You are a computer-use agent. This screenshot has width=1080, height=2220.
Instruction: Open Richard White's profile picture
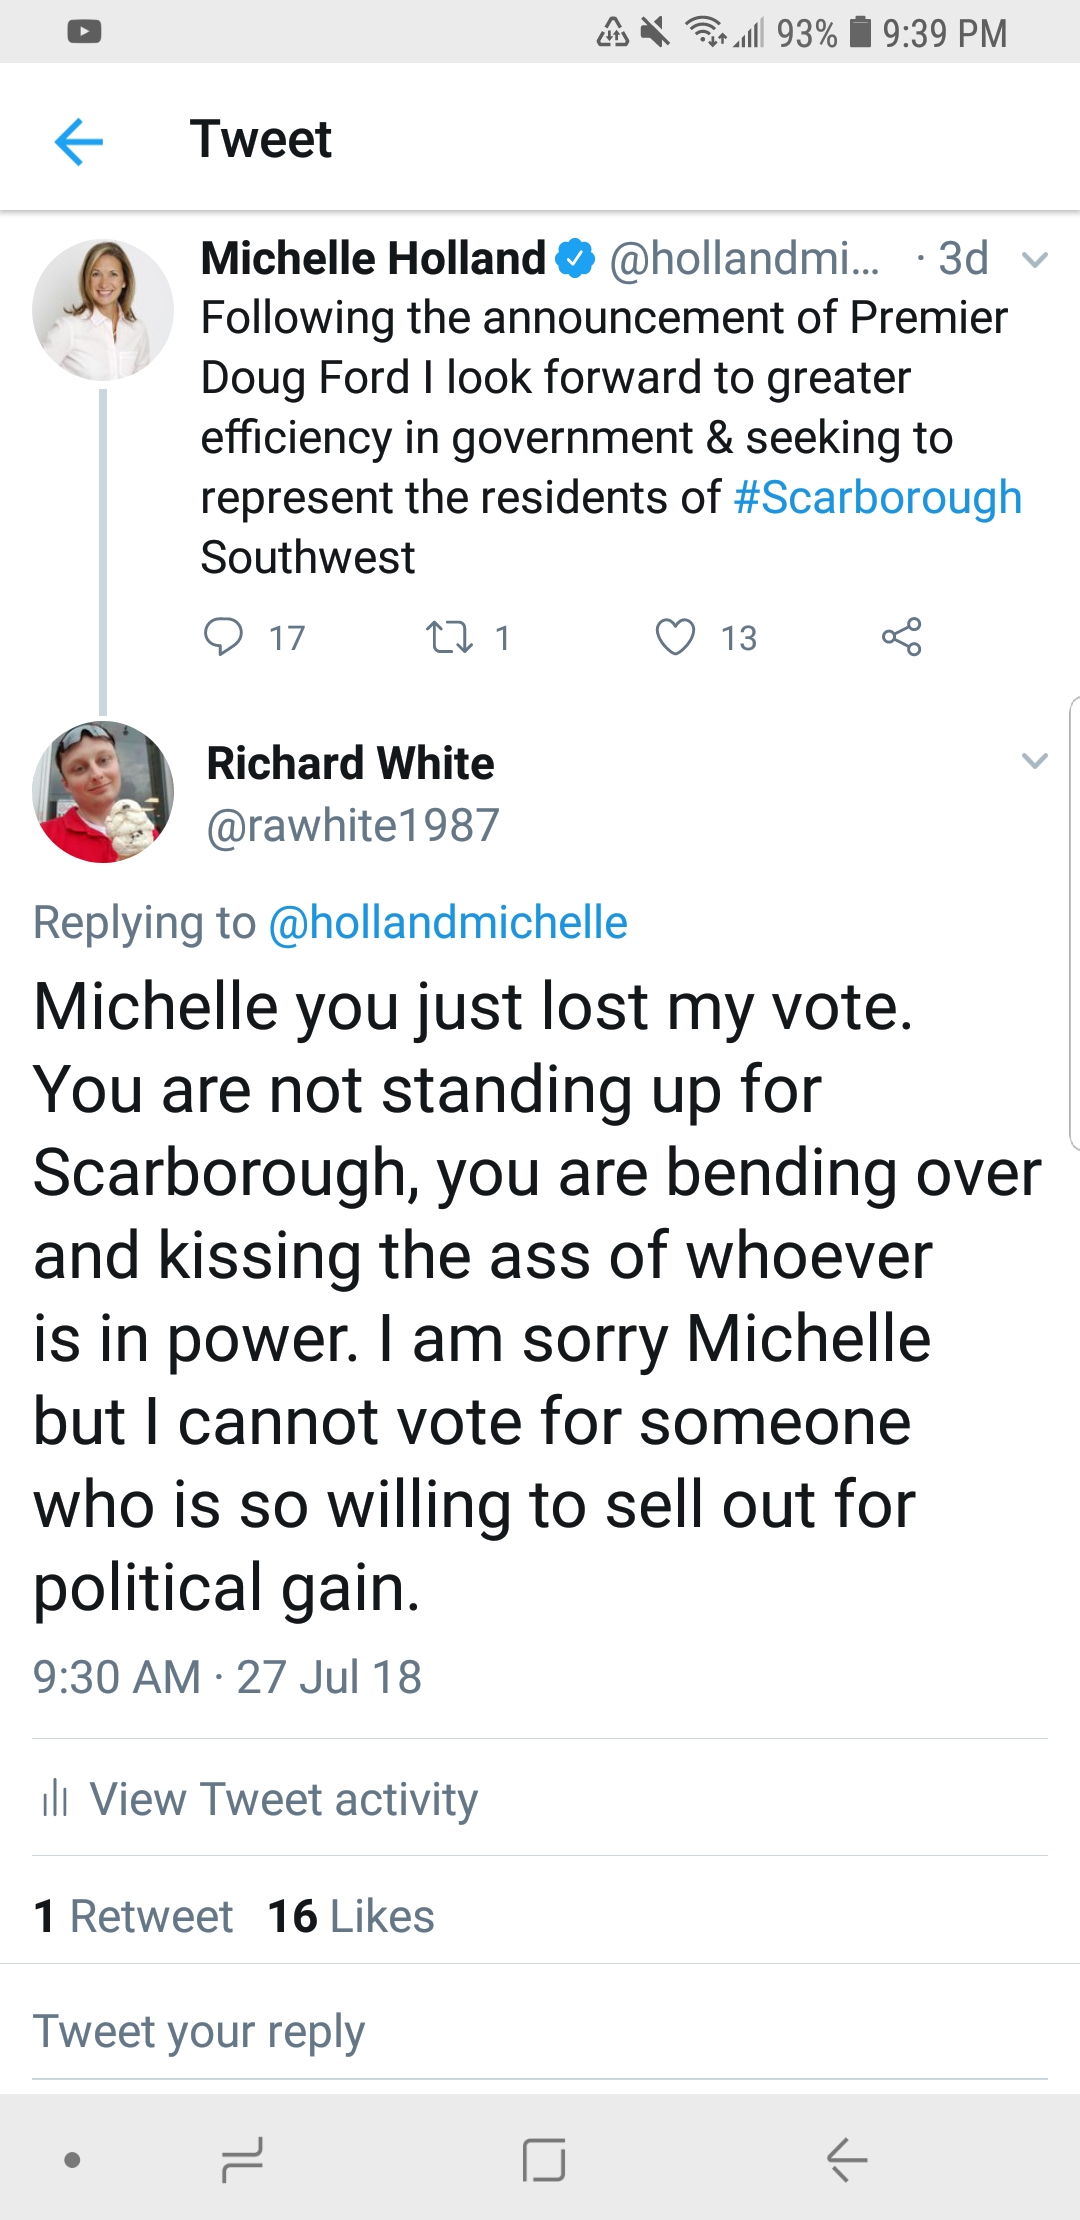pyautogui.click(x=102, y=791)
